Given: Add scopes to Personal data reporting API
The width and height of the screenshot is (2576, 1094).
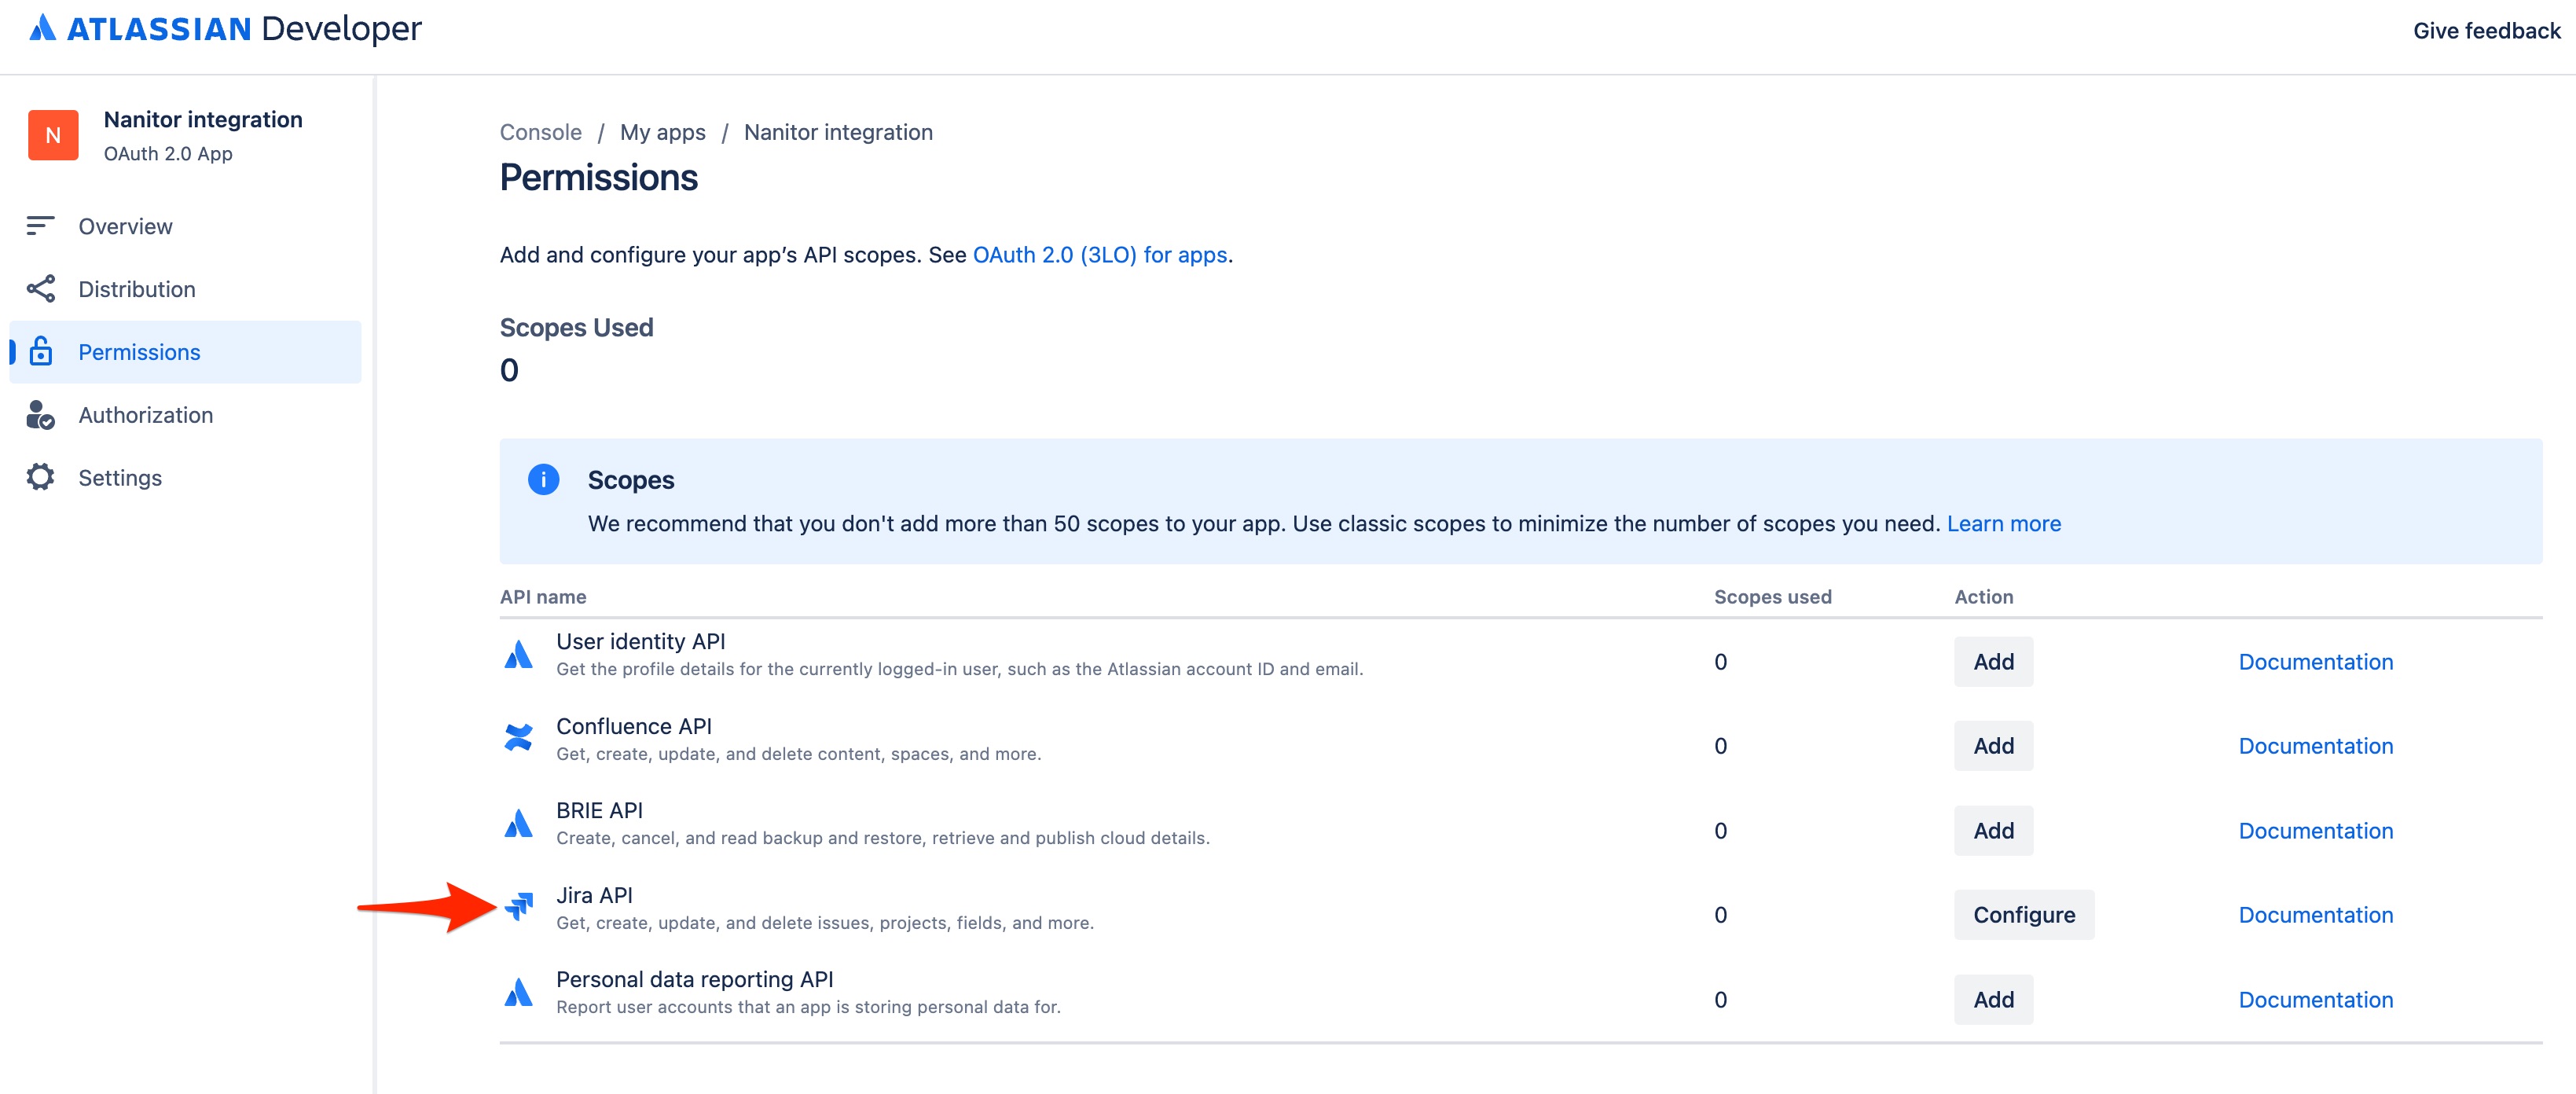Looking at the screenshot, I should (x=1993, y=999).
